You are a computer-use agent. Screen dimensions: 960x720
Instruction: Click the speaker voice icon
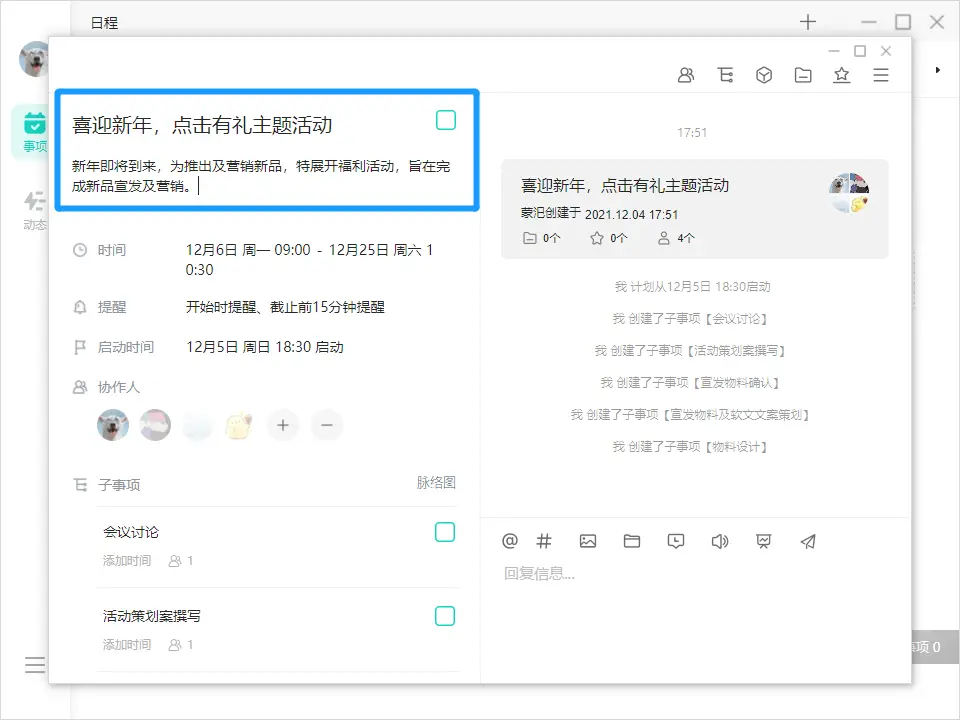coord(720,541)
